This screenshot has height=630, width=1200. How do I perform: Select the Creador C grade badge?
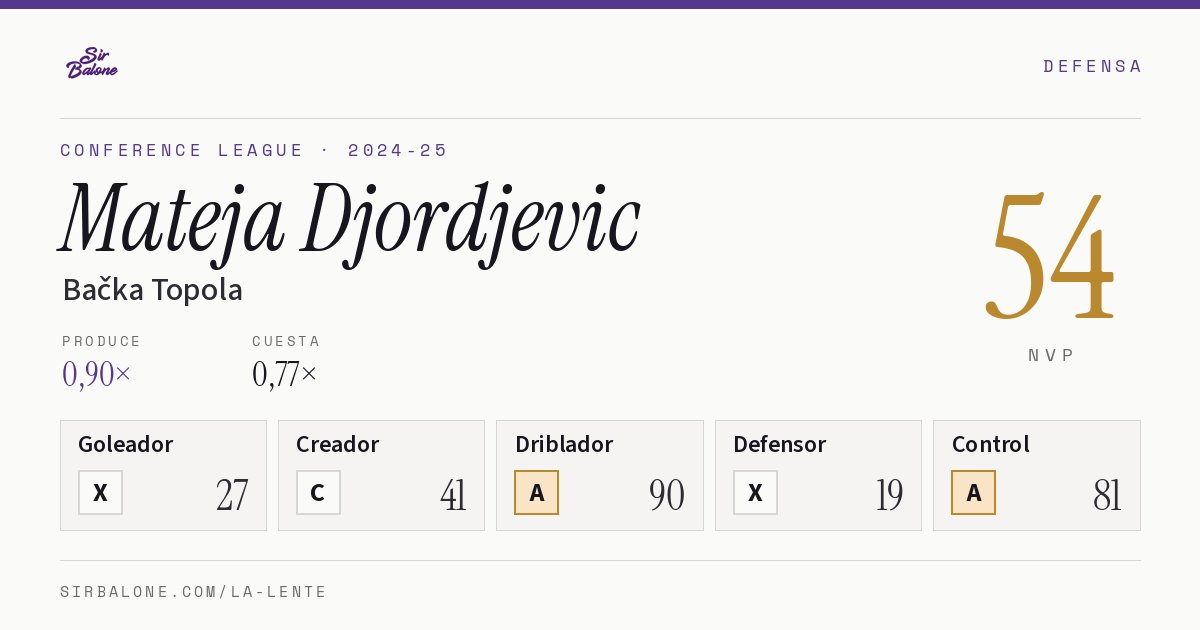(x=318, y=492)
